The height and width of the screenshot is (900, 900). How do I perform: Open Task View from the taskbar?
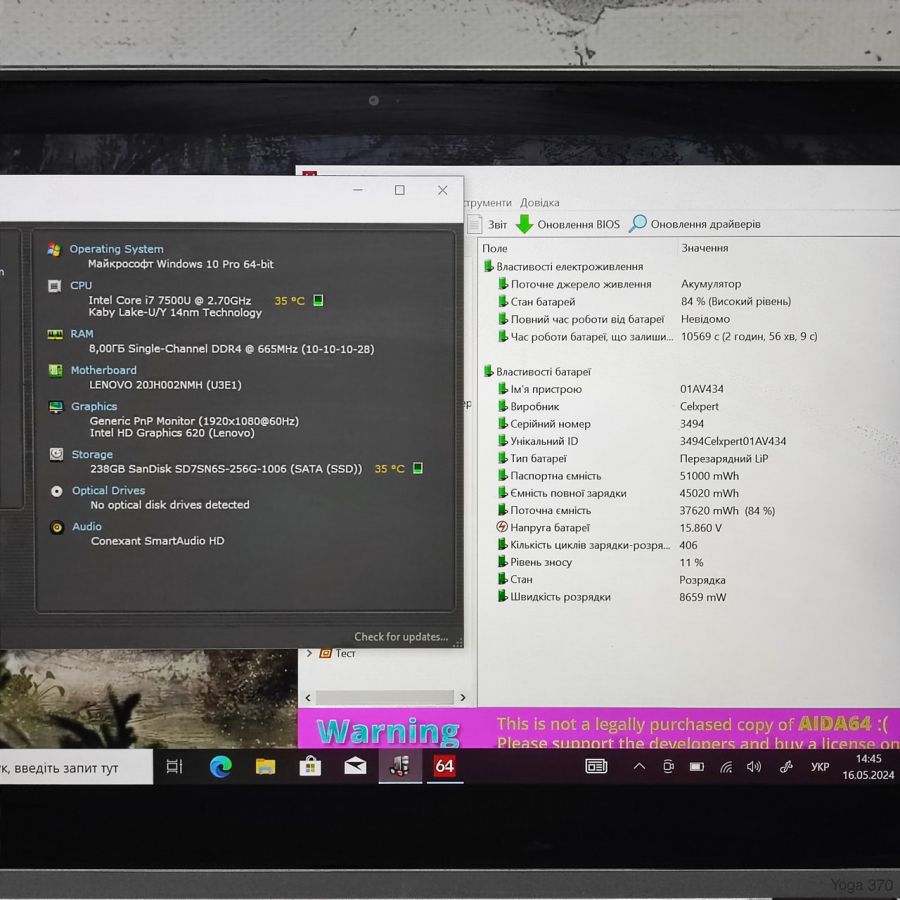click(x=174, y=766)
